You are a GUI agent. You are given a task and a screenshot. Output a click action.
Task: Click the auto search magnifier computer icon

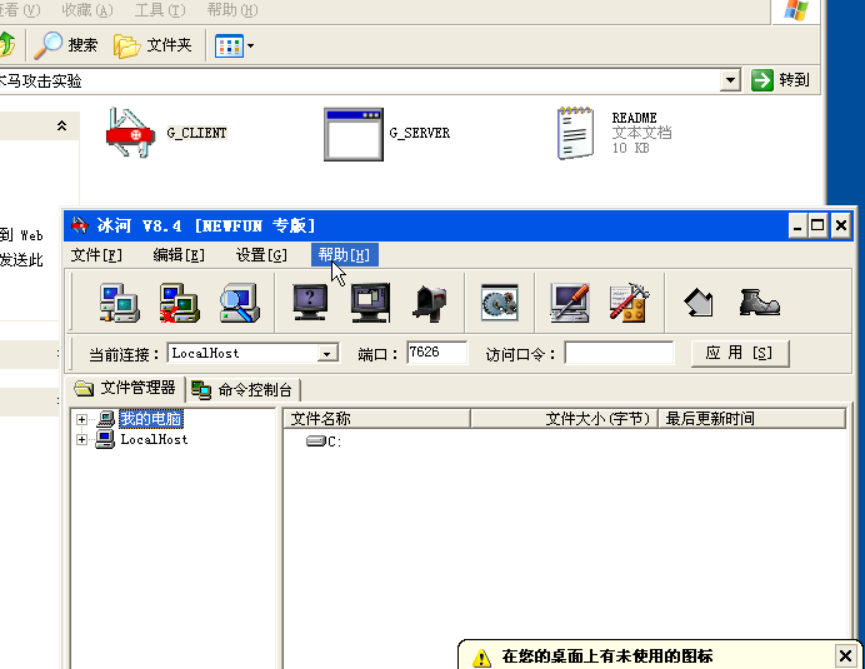(x=239, y=303)
